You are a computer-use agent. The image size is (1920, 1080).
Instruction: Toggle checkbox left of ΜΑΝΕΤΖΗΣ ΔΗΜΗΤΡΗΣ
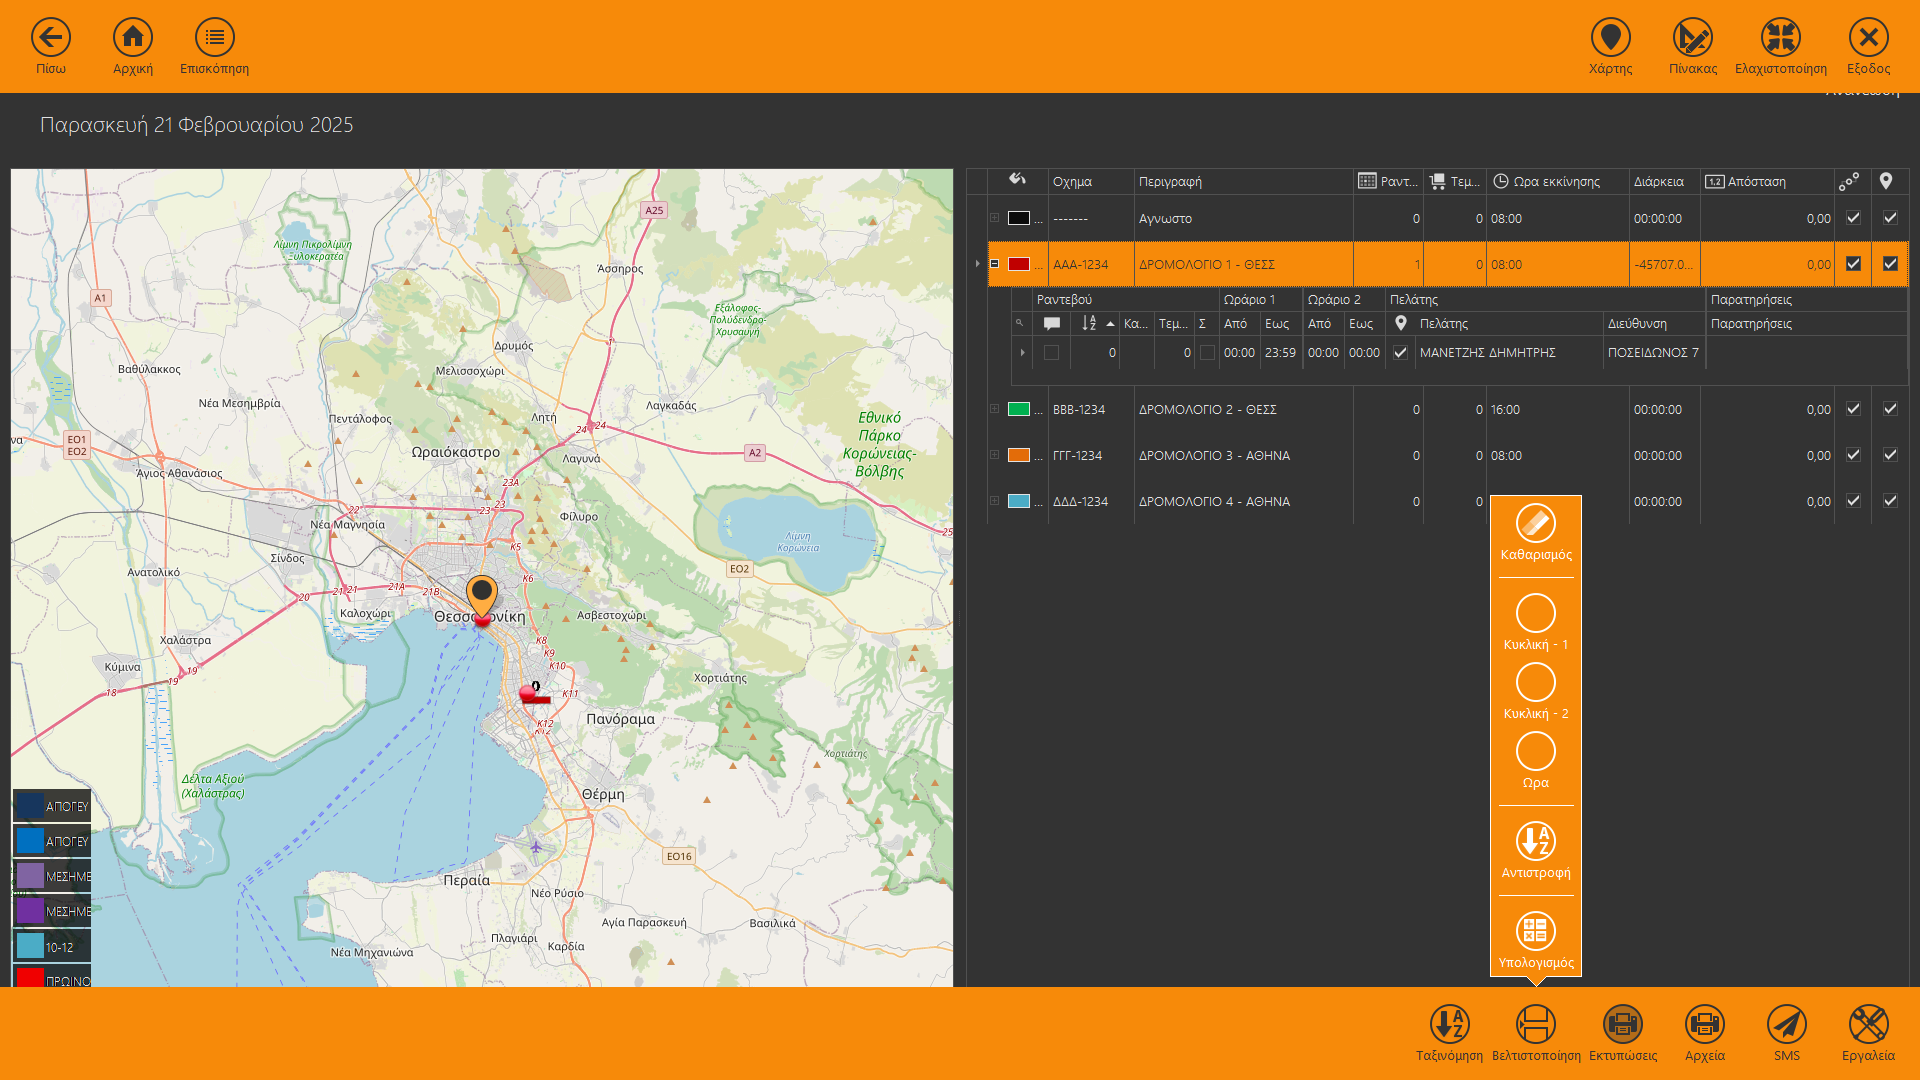pos(1400,352)
